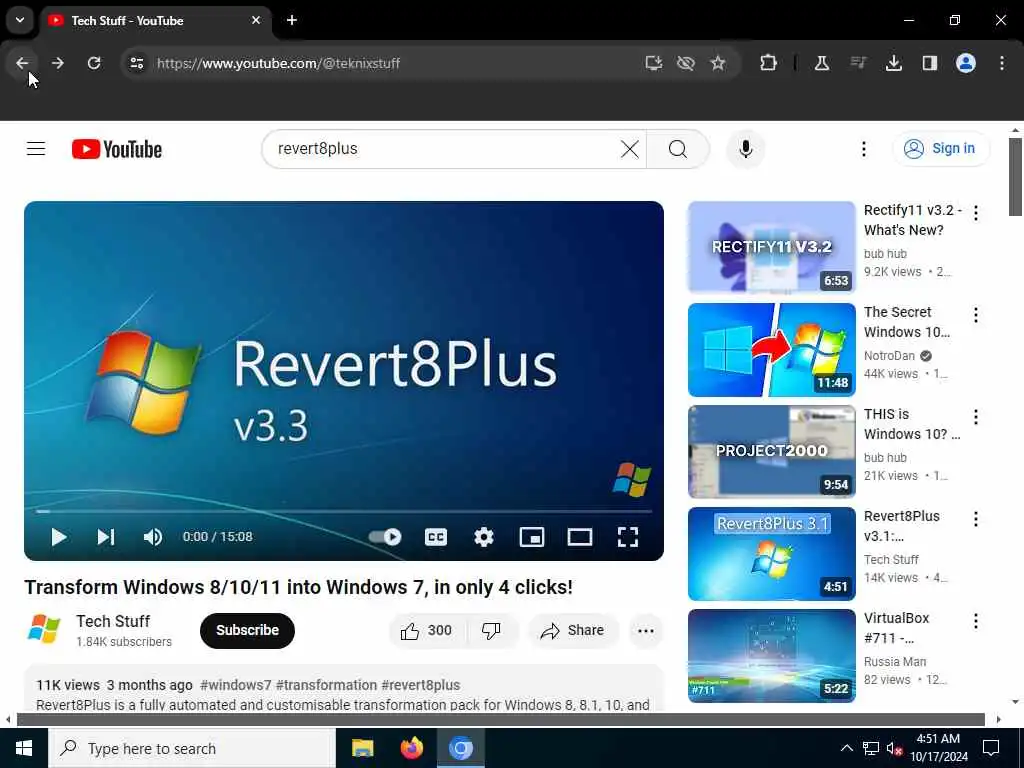
Task: Close the Tech Stuff - YouTube tab
Action: [x=256, y=20]
